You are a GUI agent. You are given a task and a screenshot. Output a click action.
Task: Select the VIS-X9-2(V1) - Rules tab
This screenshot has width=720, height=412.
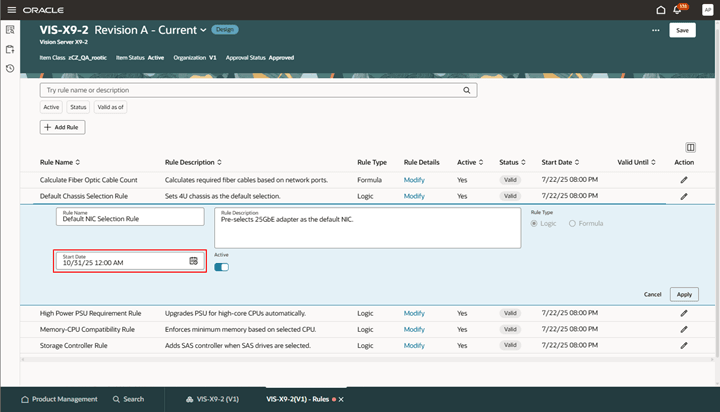click(298, 399)
